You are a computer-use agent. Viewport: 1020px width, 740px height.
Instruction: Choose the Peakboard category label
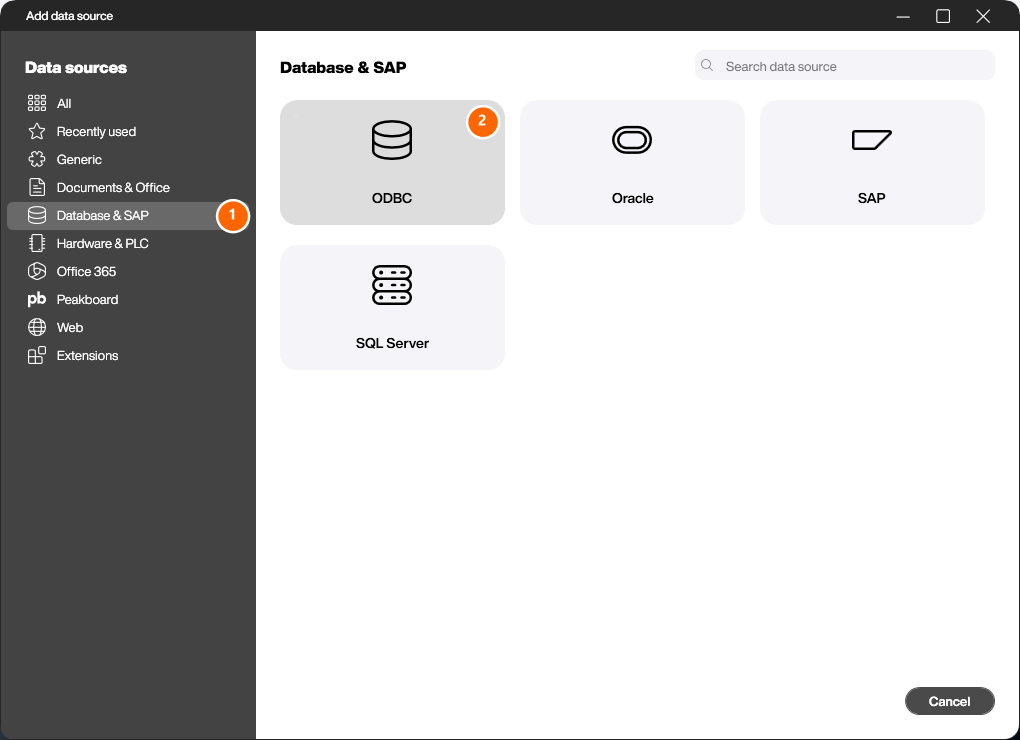click(x=87, y=299)
